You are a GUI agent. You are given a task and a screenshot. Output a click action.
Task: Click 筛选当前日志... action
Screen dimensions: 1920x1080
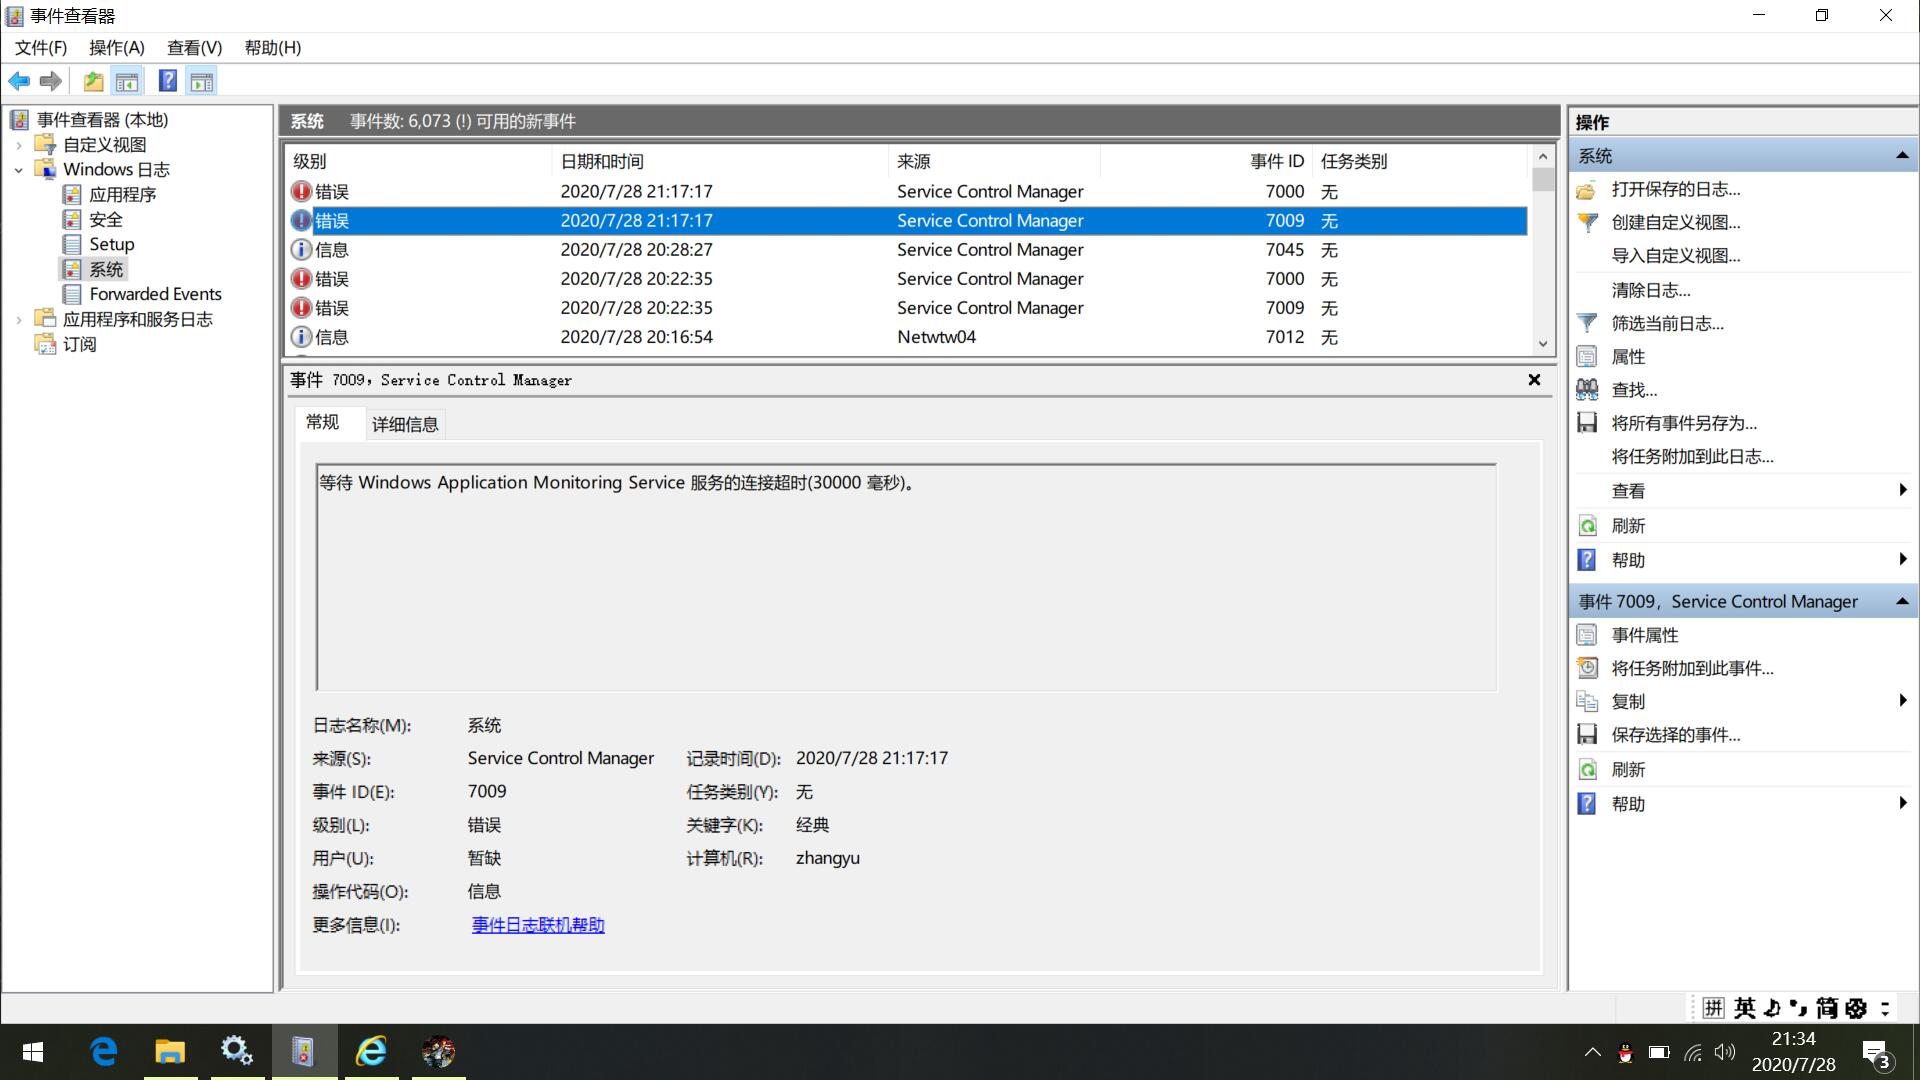[x=1667, y=323]
